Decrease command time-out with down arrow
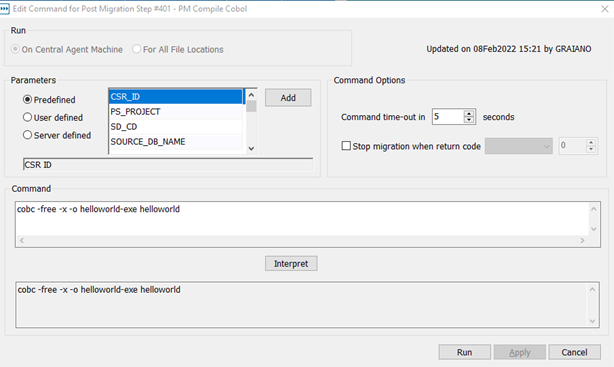614x367 pixels. click(x=469, y=120)
